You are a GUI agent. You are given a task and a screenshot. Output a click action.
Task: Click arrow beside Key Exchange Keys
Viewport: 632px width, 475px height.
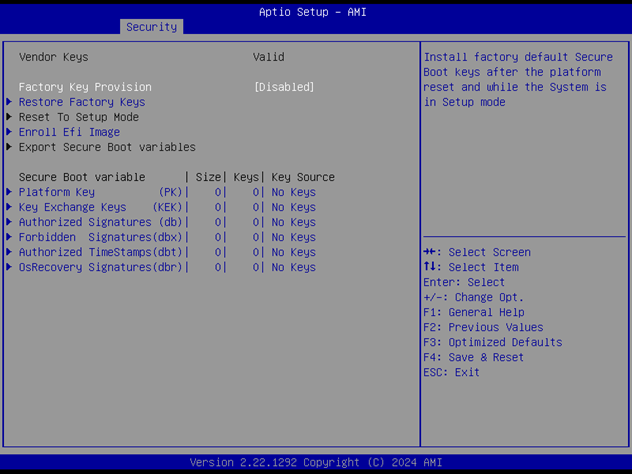pos(10,207)
